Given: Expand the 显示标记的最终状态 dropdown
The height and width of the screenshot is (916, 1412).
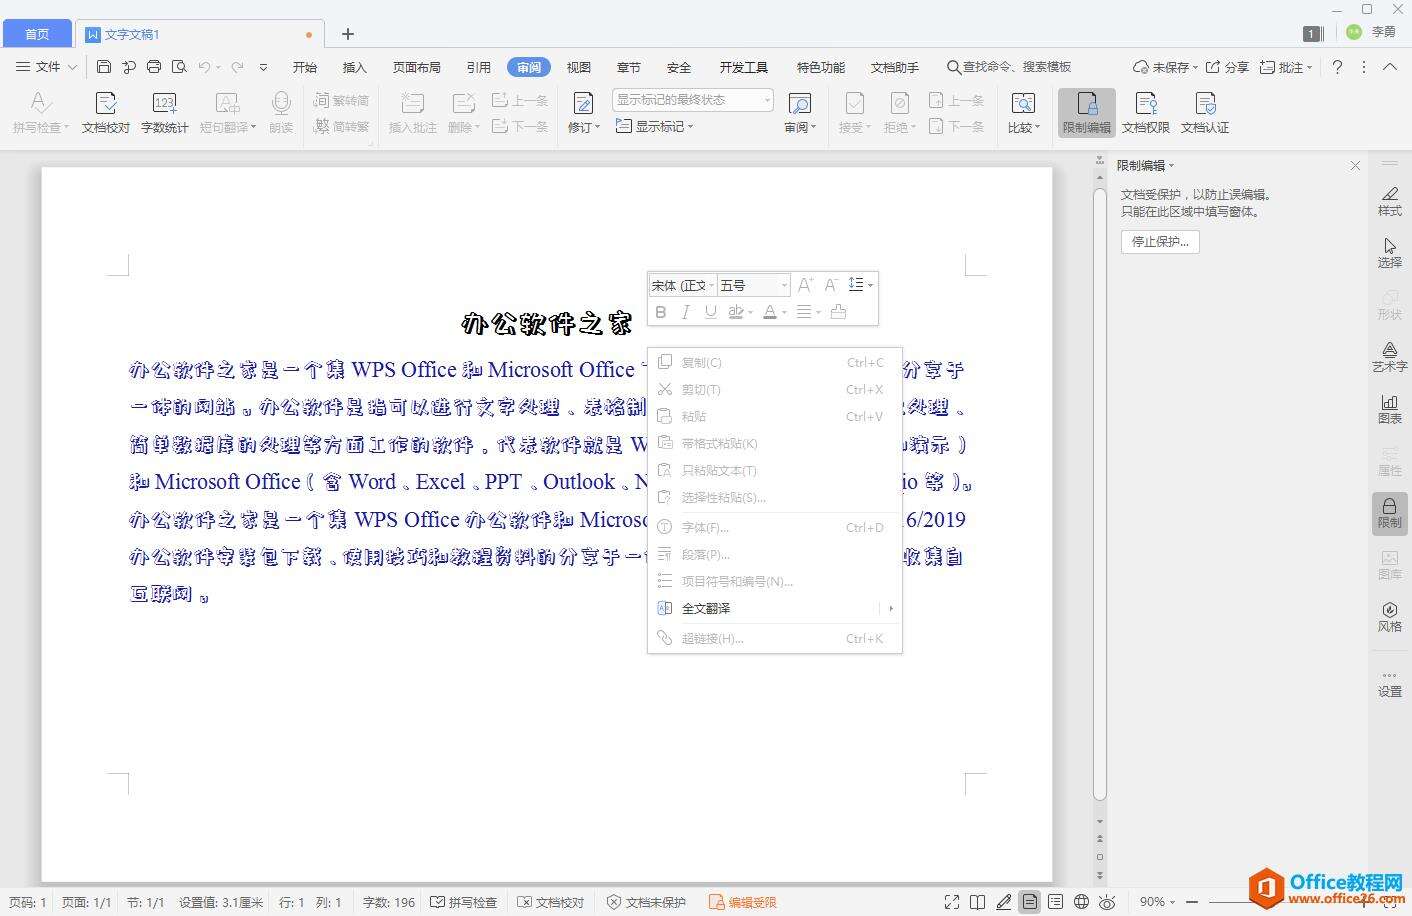Looking at the screenshot, I should point(767,100).
